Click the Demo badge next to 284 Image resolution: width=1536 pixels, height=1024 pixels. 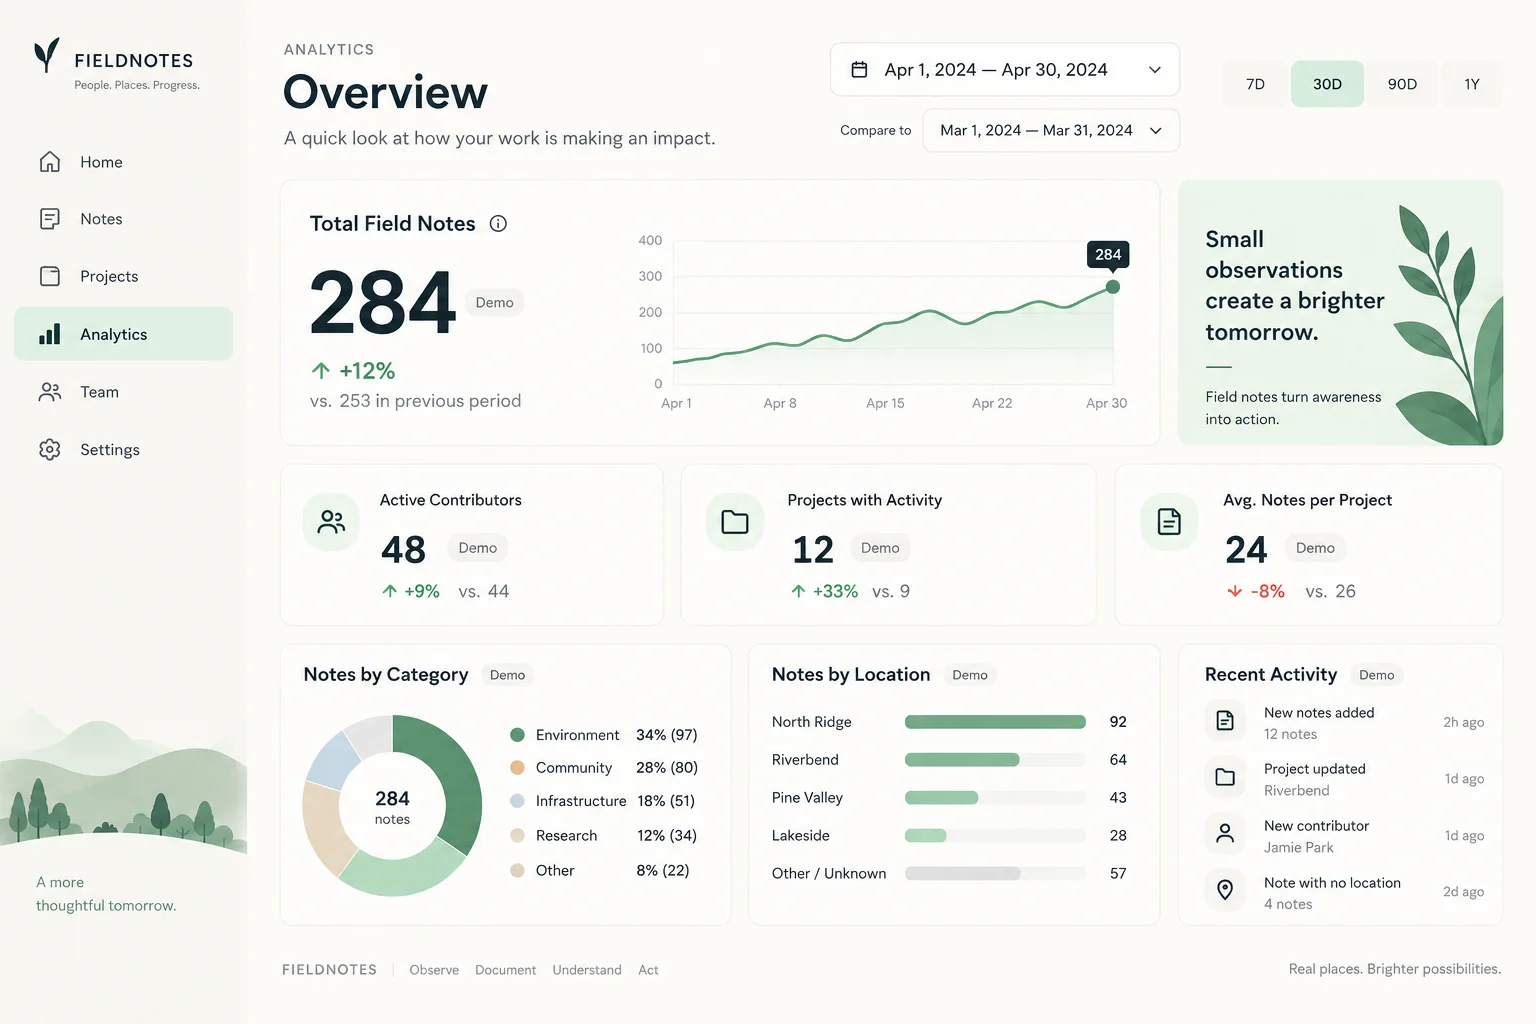pyautogui.click(x=494, y=303)
